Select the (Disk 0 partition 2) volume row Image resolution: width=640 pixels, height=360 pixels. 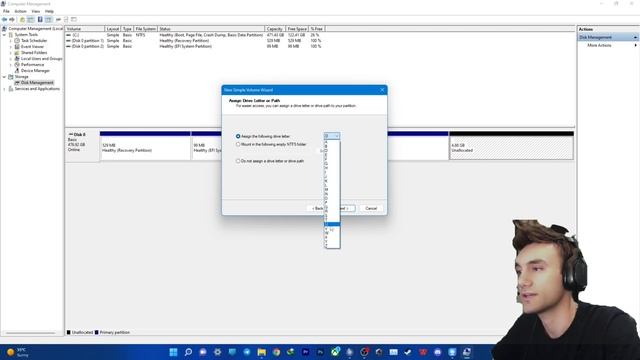click(194, 47)
